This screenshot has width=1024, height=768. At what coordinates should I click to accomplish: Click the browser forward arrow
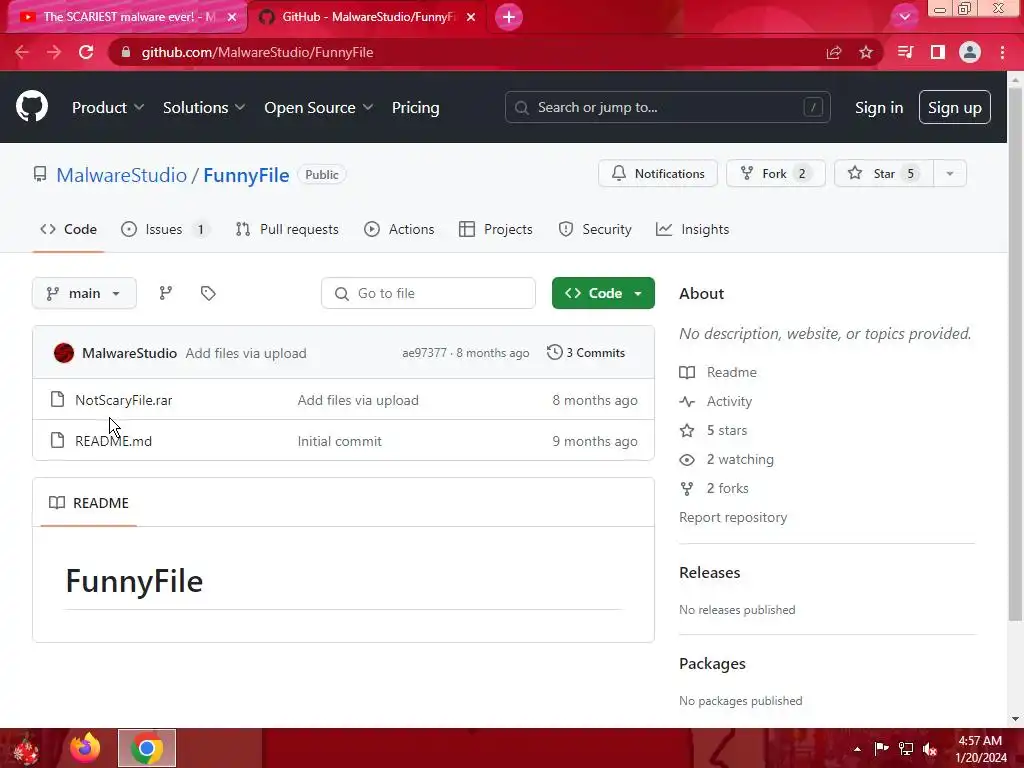(54, 52)
